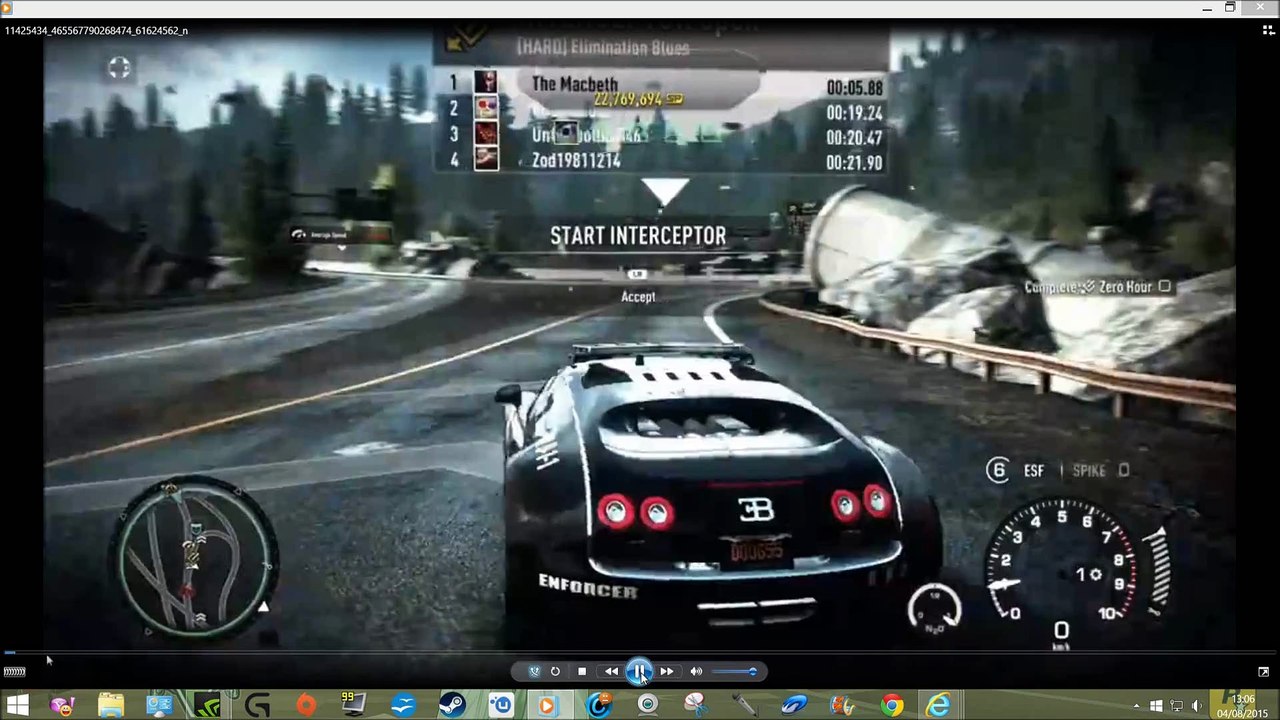This screenshot has width=1280, height=720.
Task: Click the video seek bar
Action: tap(640, 653)
